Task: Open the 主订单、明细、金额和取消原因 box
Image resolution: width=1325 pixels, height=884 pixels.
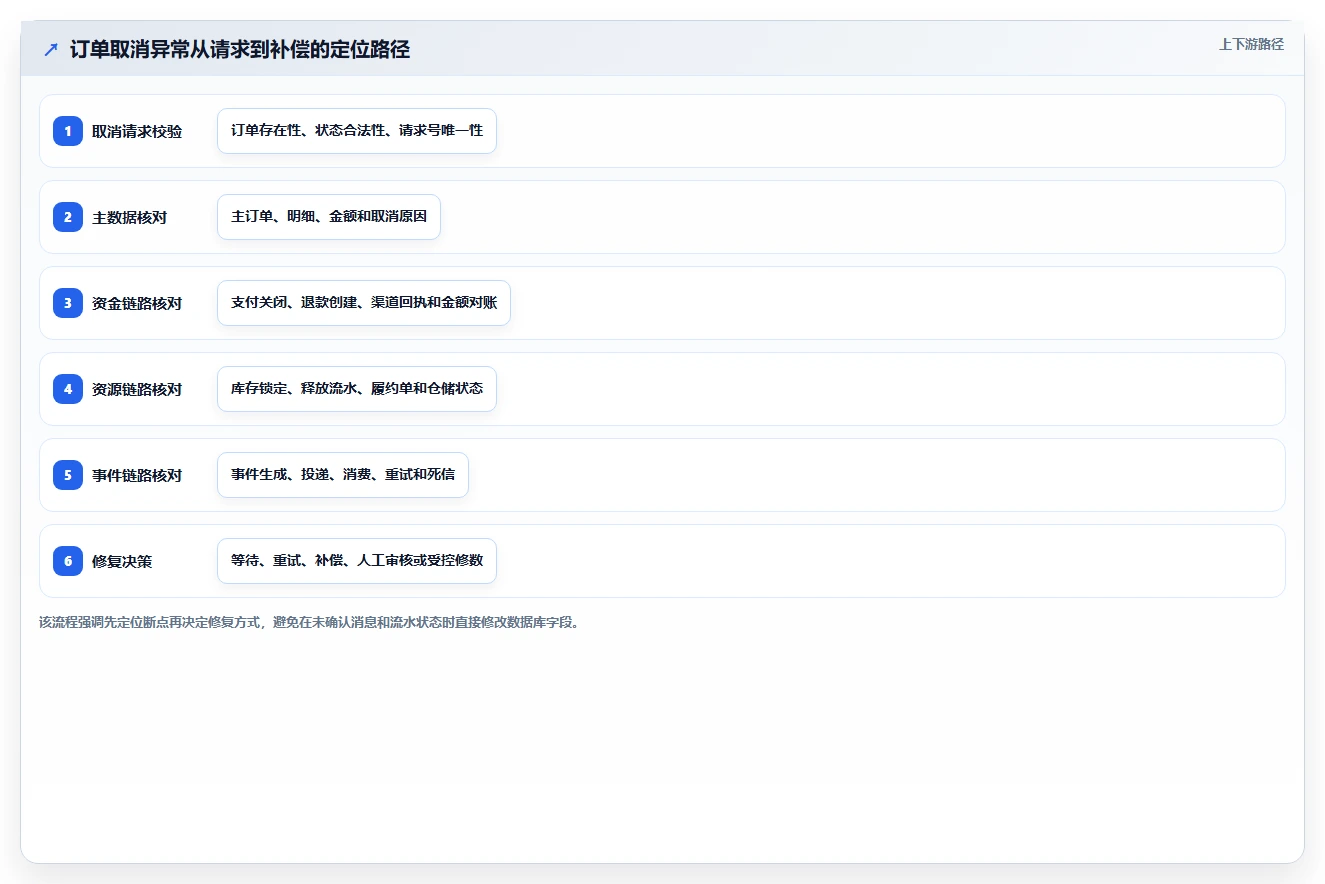Action: [329, 217]
